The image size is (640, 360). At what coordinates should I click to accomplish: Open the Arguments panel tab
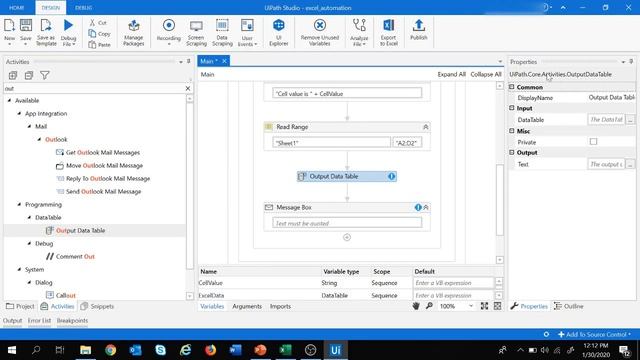(x=247, y=306)
